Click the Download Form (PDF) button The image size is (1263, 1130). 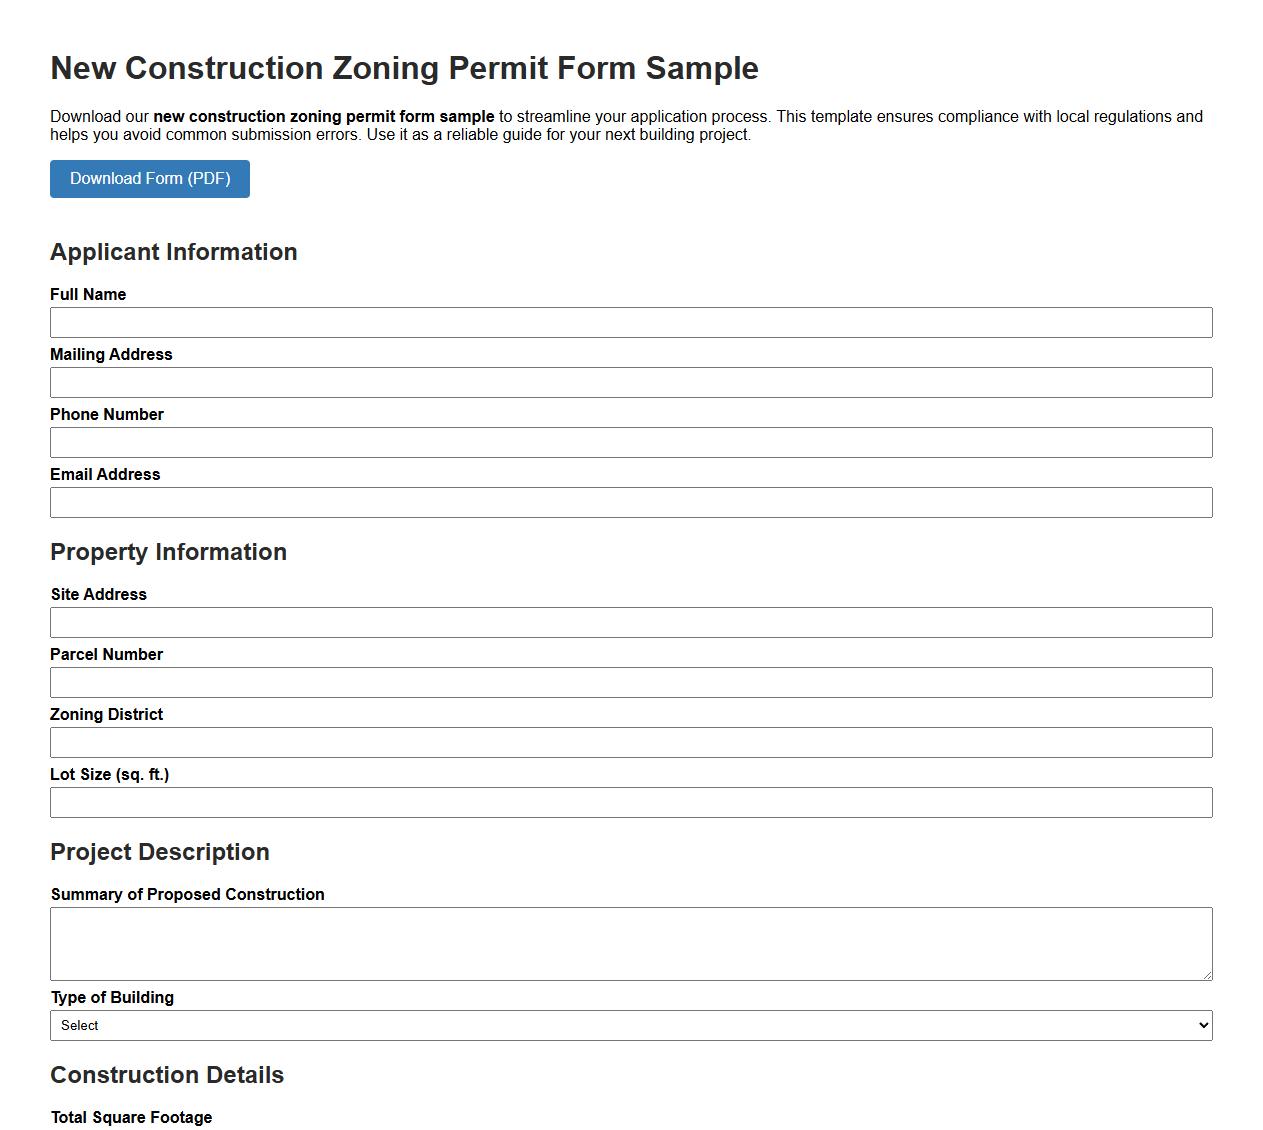coord(149,178)
